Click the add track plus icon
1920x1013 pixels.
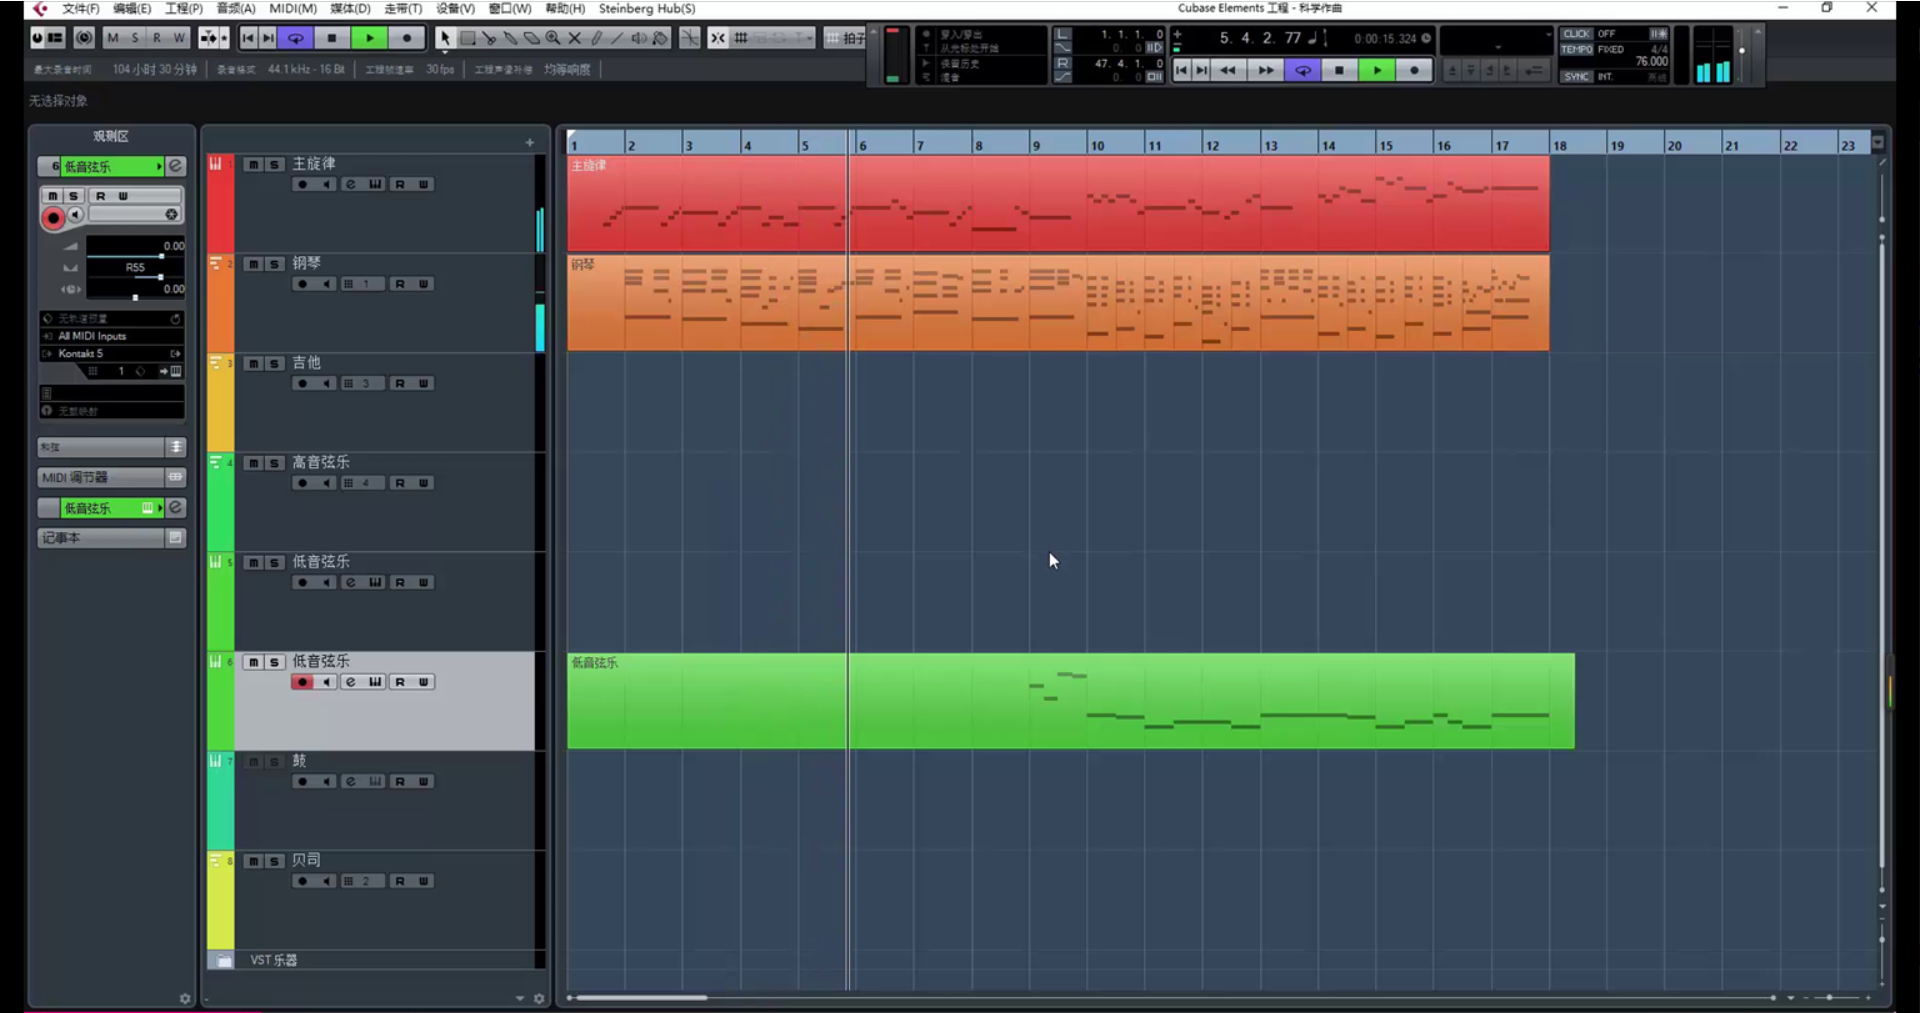[x=530, y=142]
